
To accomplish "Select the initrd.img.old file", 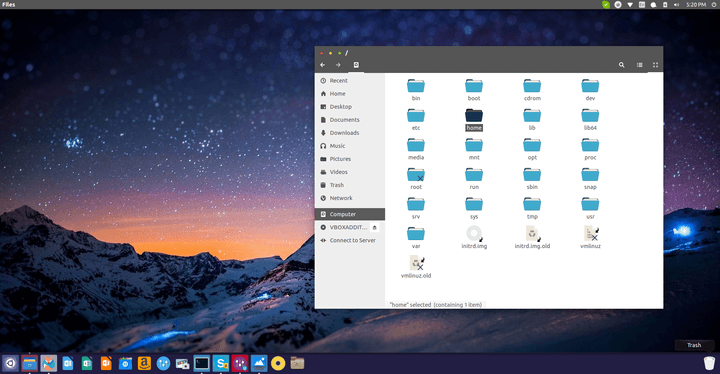I will [x=532, y=238].
